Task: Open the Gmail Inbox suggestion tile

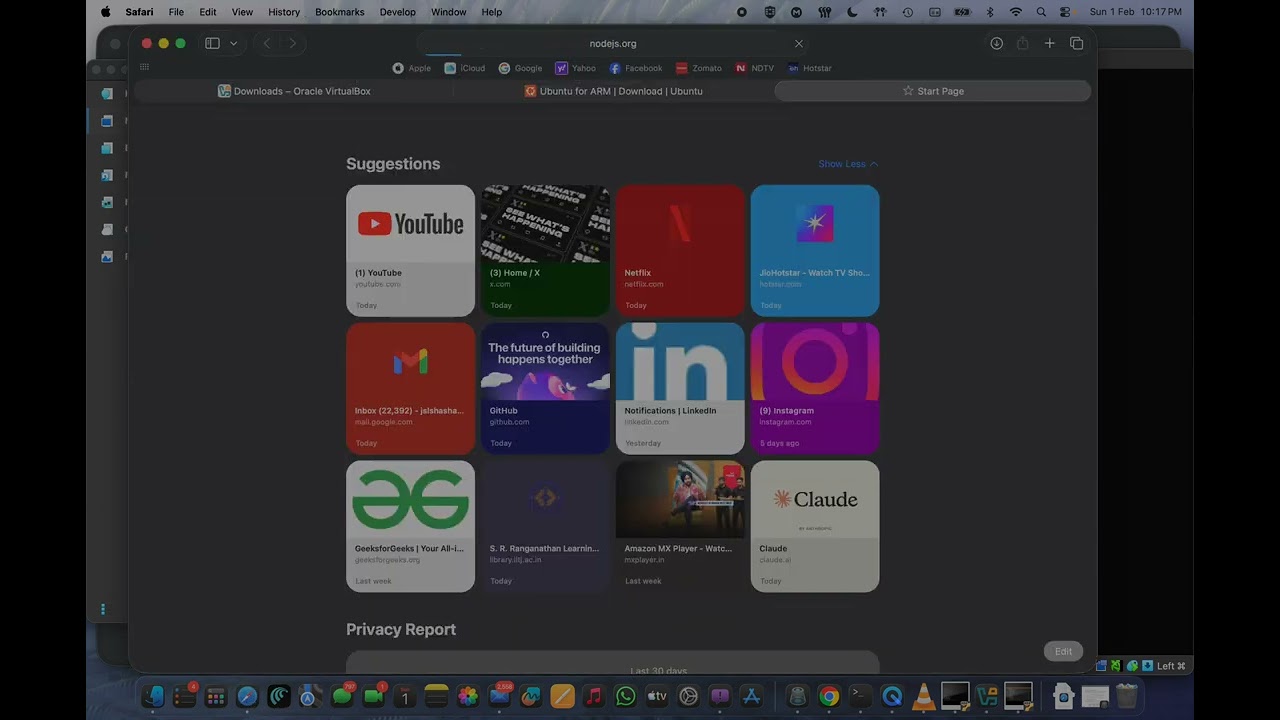Action: [x=410, y=388]
